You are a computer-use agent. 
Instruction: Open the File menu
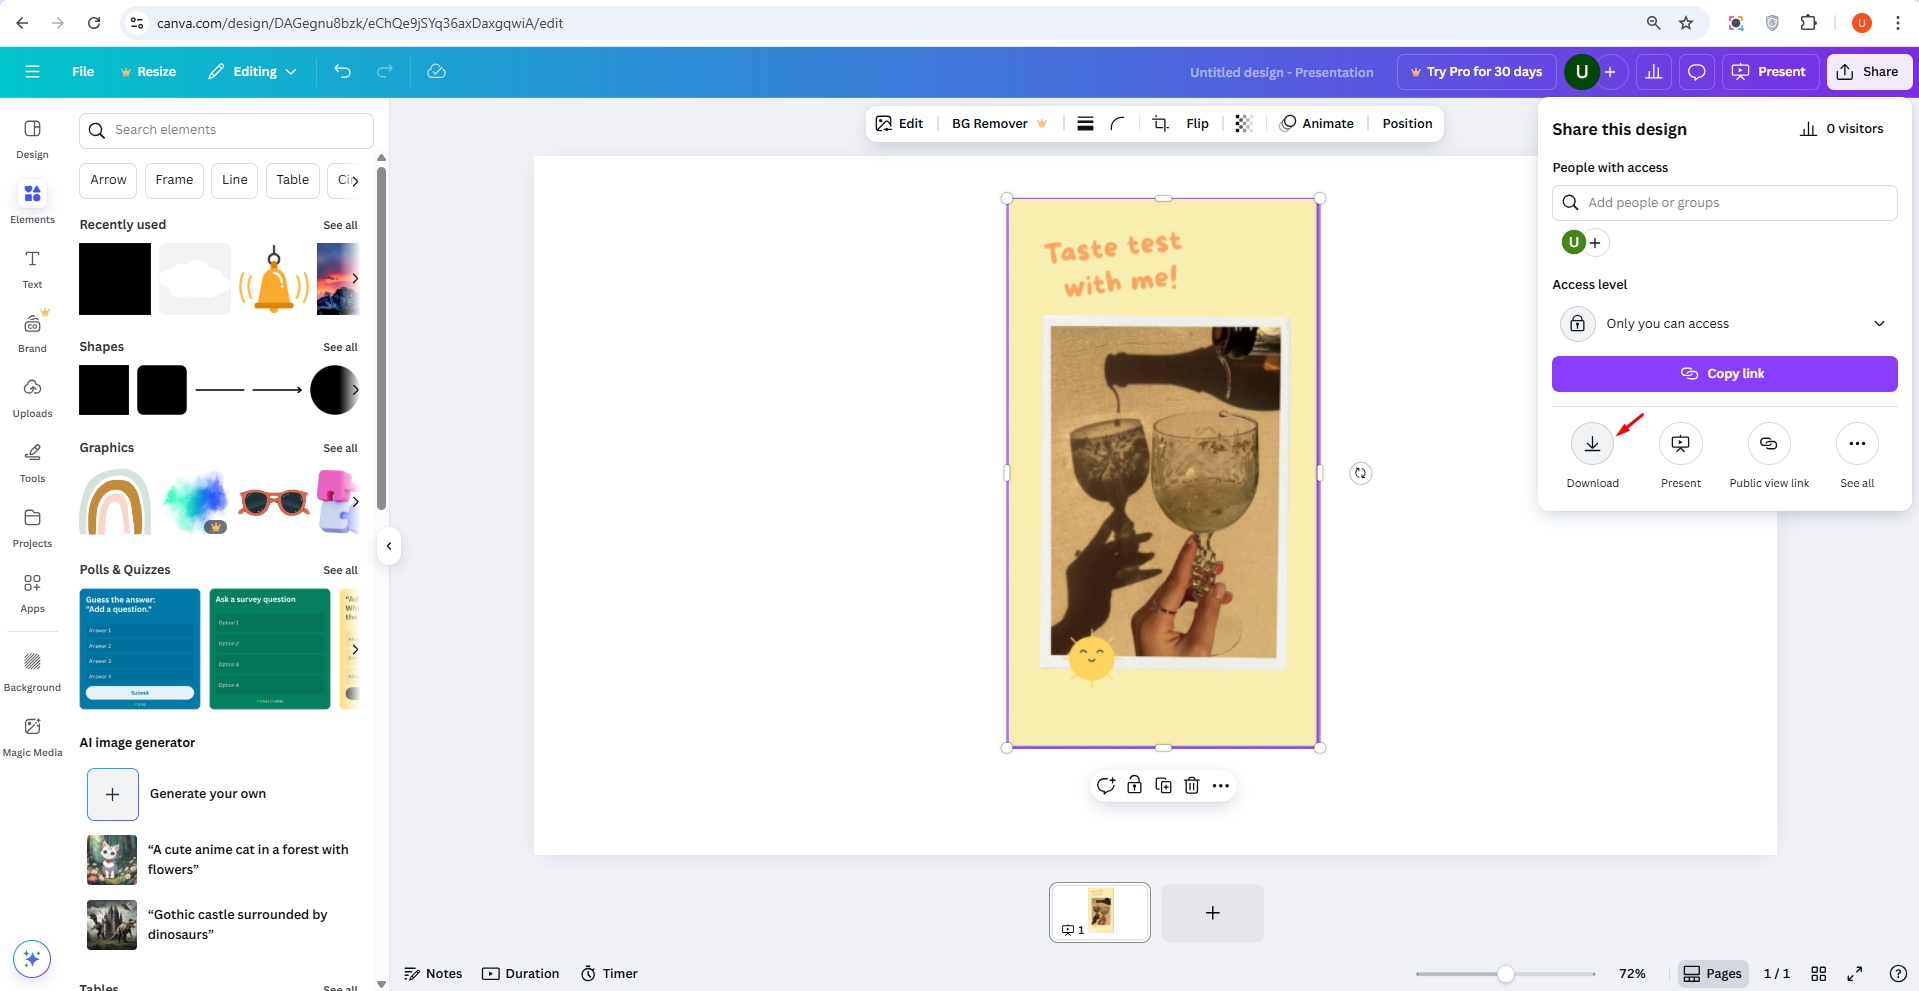(82, 71)
